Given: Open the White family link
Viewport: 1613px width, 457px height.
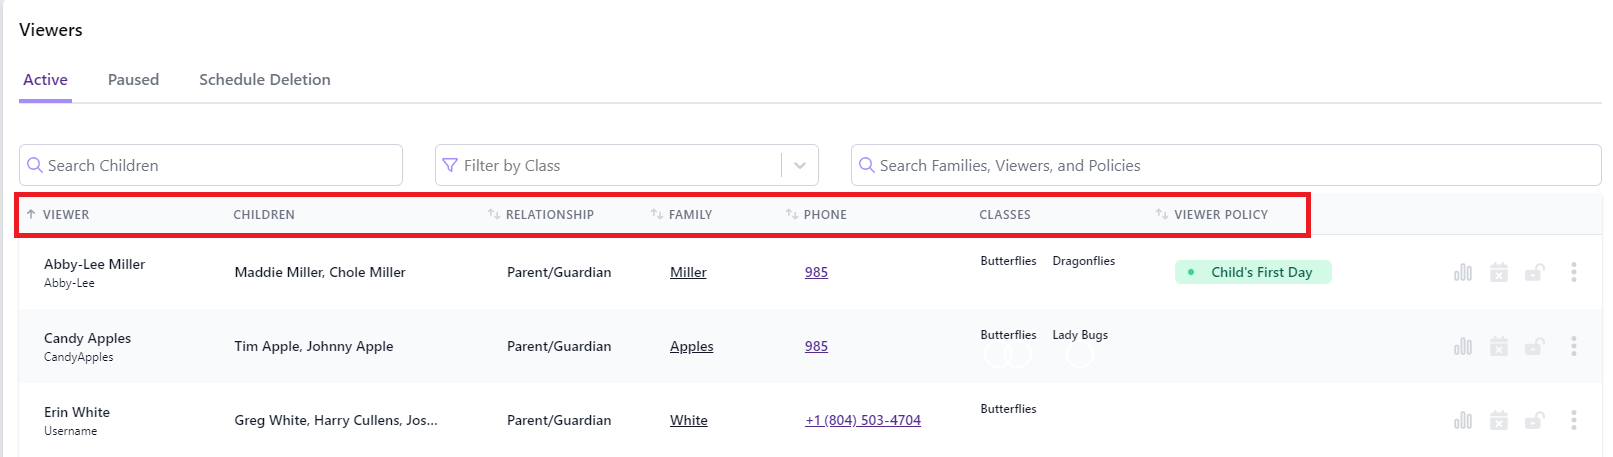Looking at the screenshot, I should (x=689, y=420).
